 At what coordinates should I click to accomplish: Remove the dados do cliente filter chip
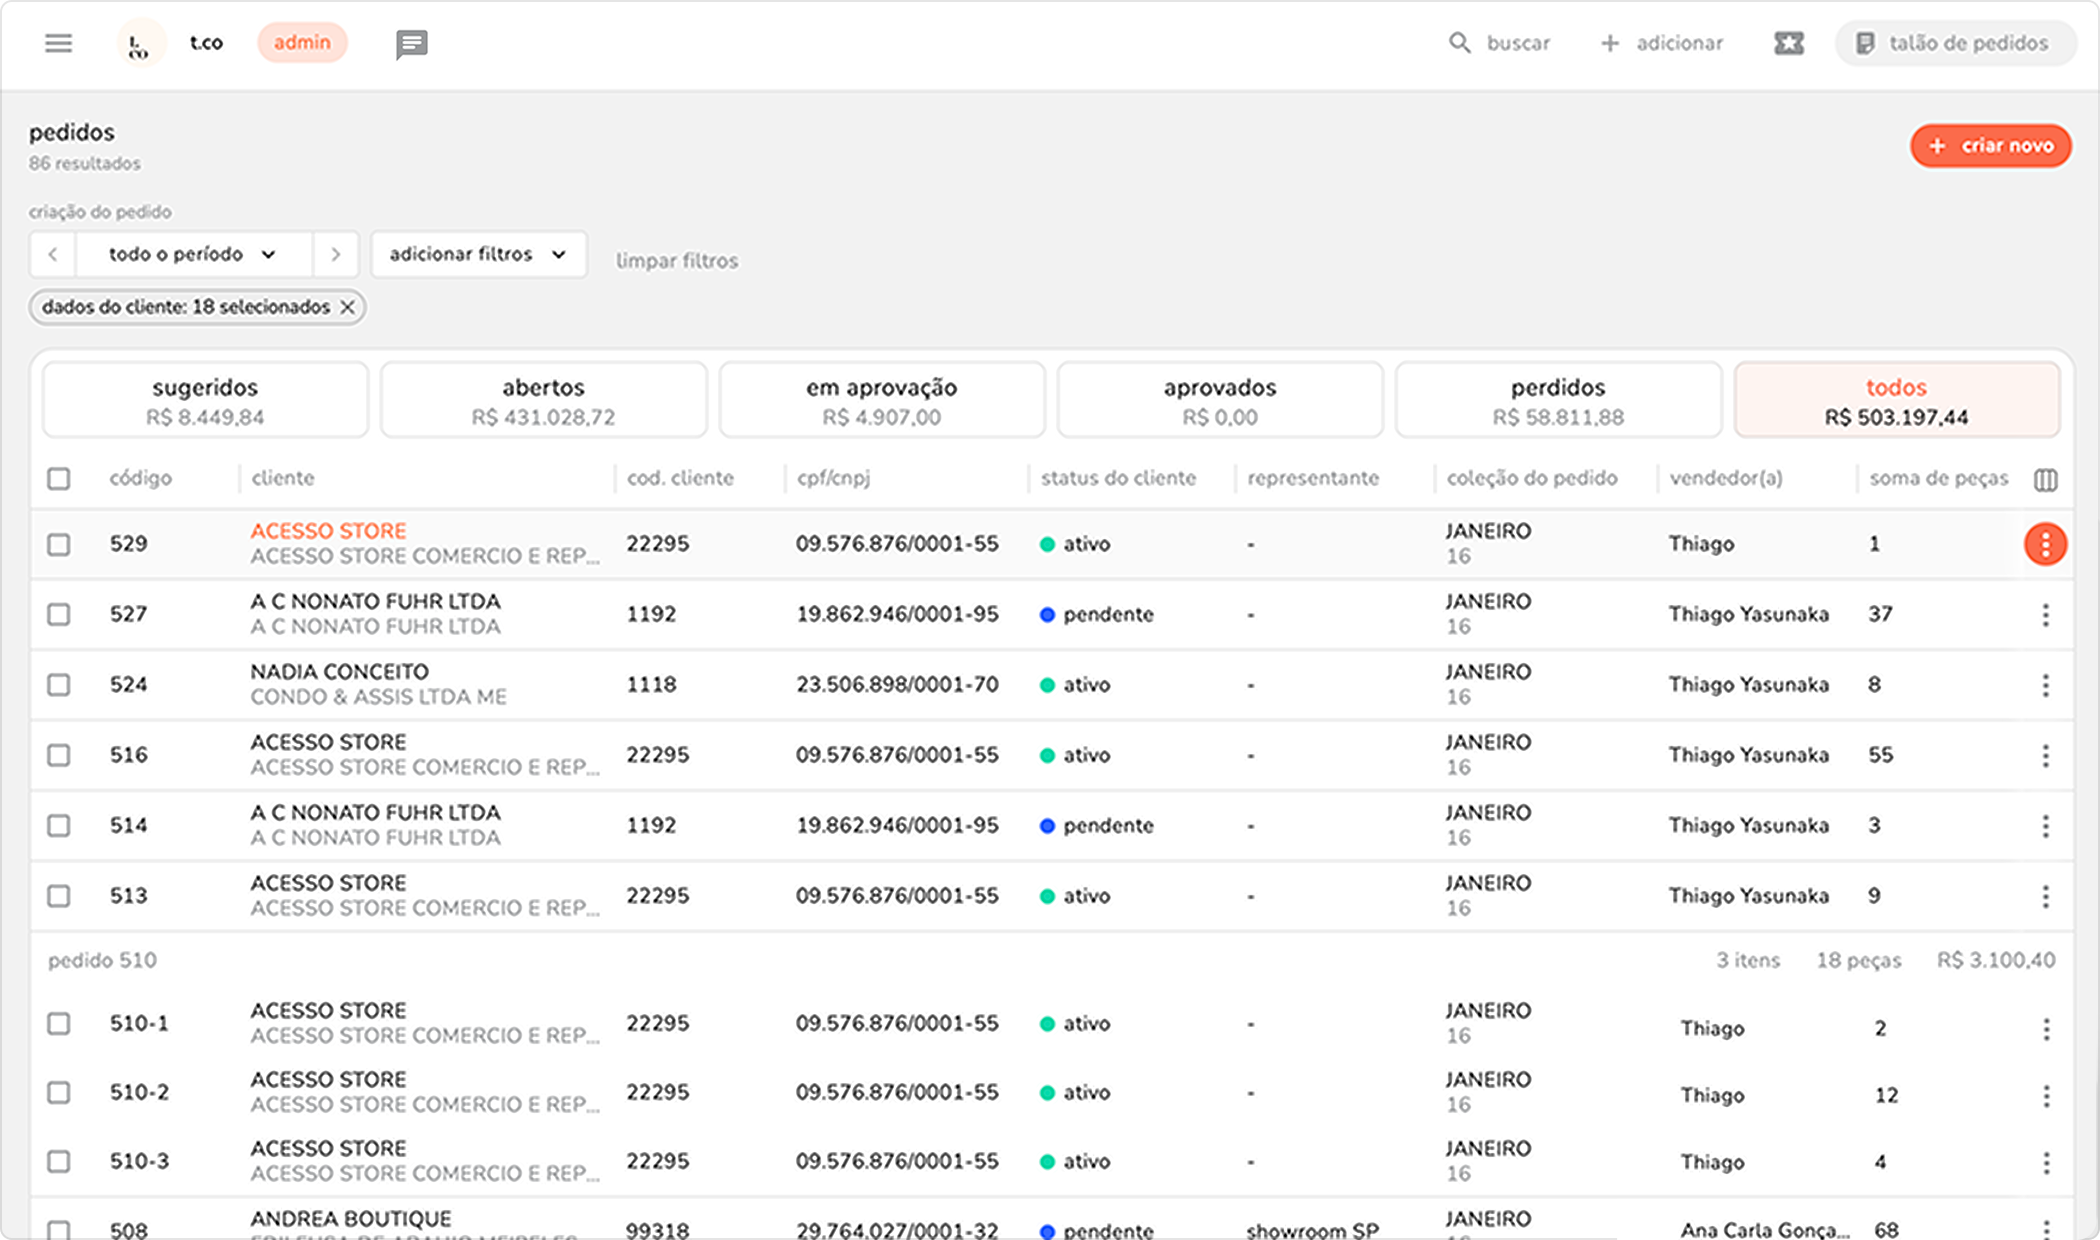(x=347, y=307)
